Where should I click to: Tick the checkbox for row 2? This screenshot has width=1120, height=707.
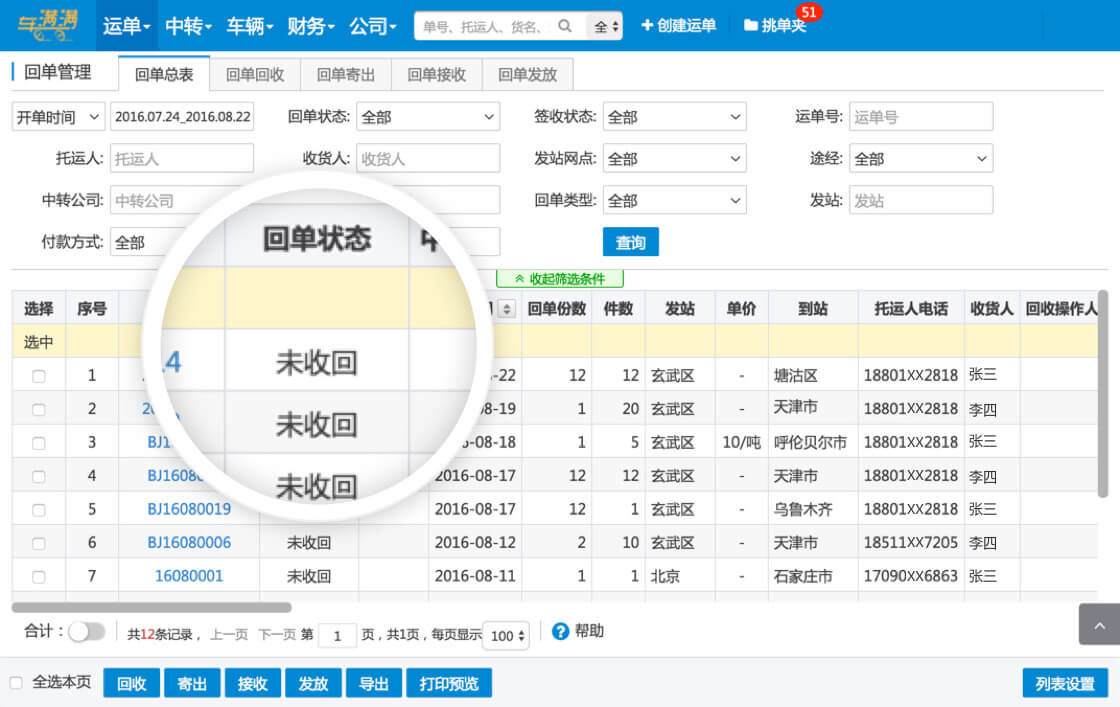tap(39, 410)
